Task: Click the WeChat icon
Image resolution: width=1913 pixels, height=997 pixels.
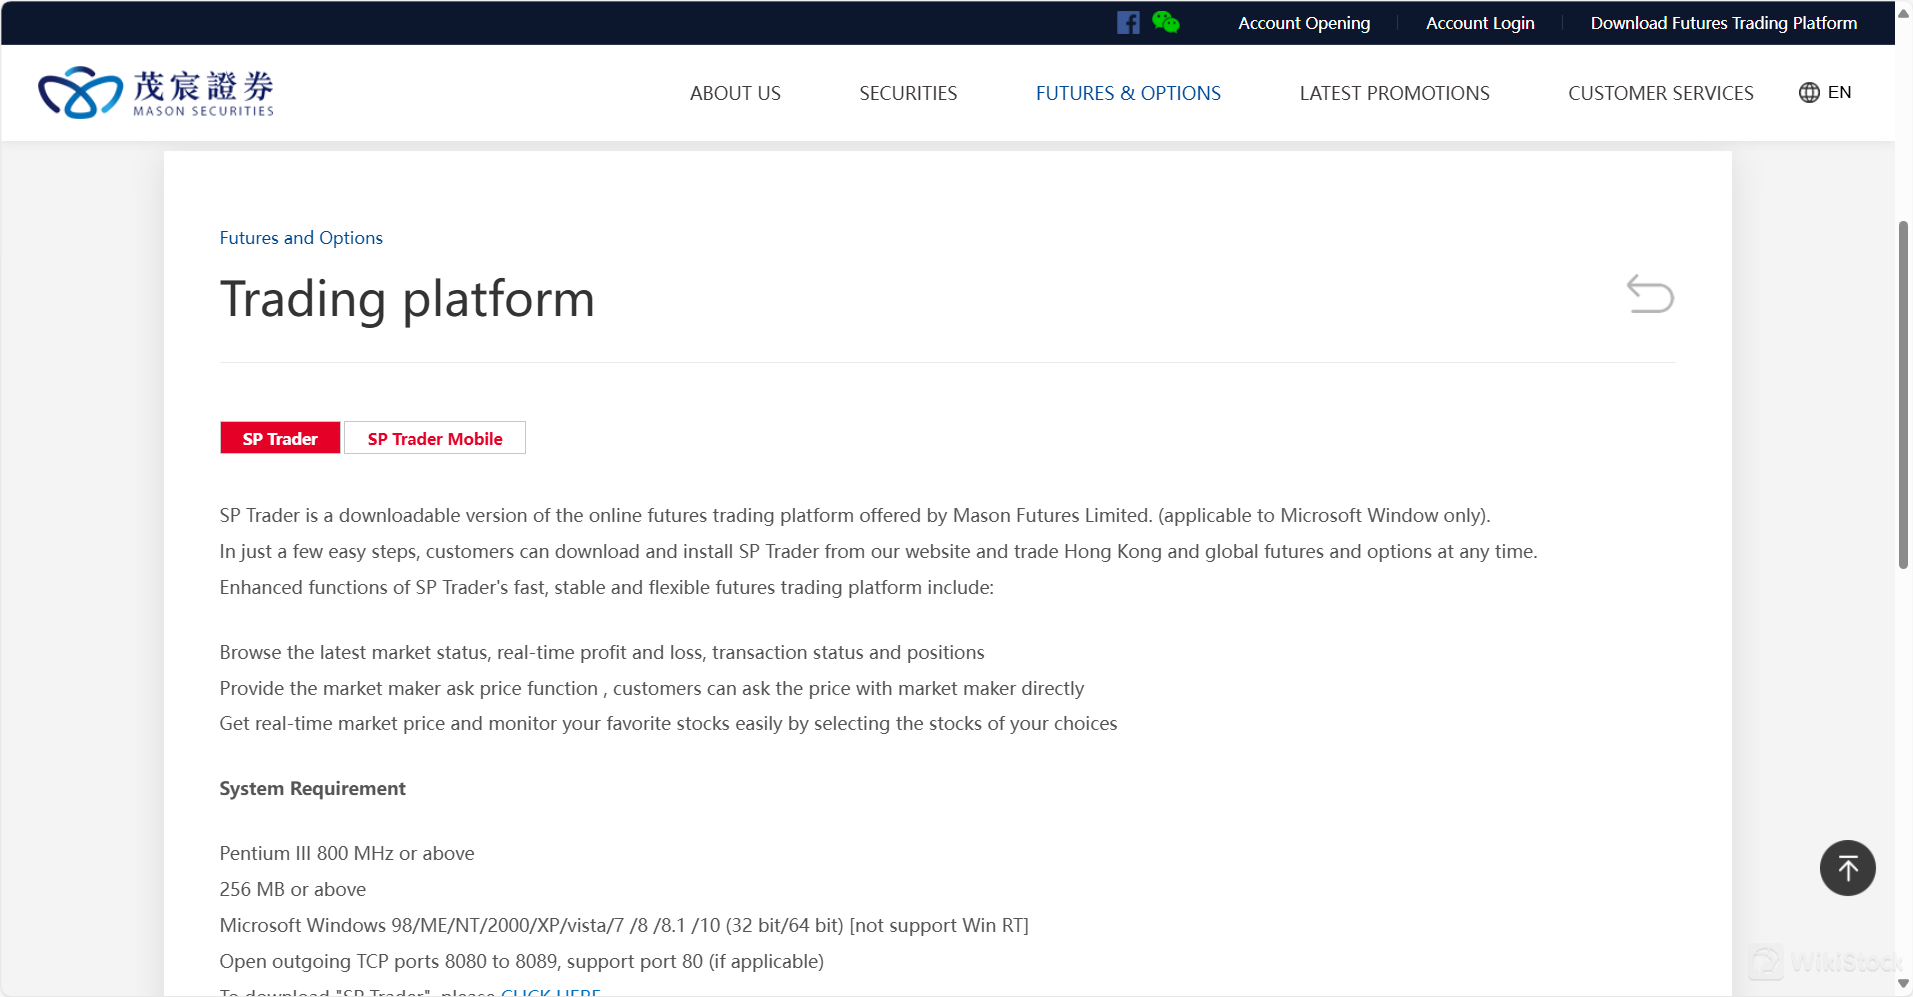Action: pos(1165,22)
